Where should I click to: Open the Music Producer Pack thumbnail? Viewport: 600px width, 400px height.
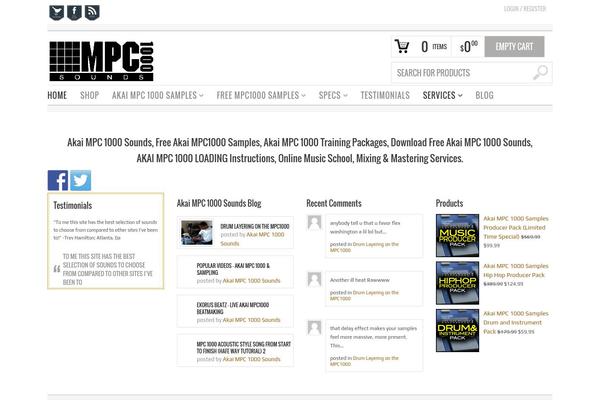(457, 235)
